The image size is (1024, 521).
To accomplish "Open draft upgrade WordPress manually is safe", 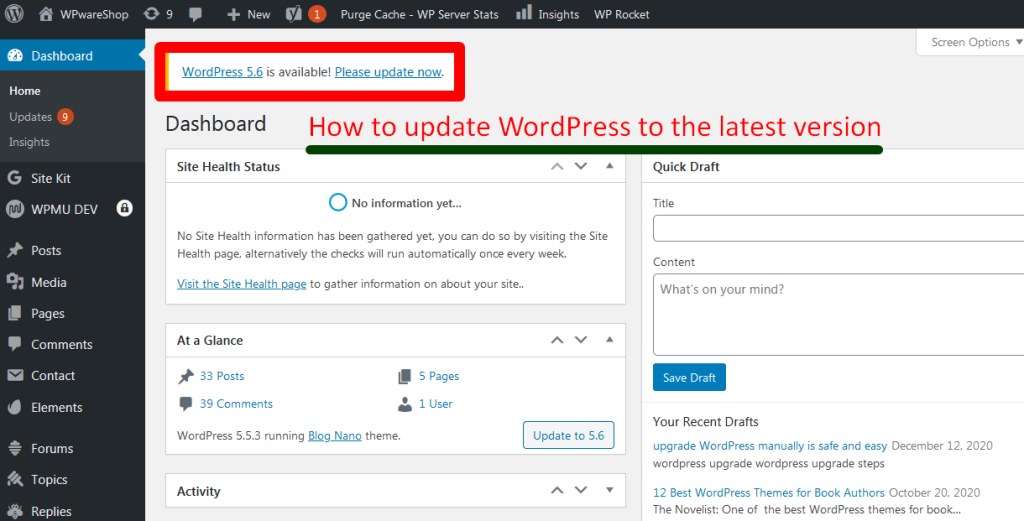I will click(770, 446).
